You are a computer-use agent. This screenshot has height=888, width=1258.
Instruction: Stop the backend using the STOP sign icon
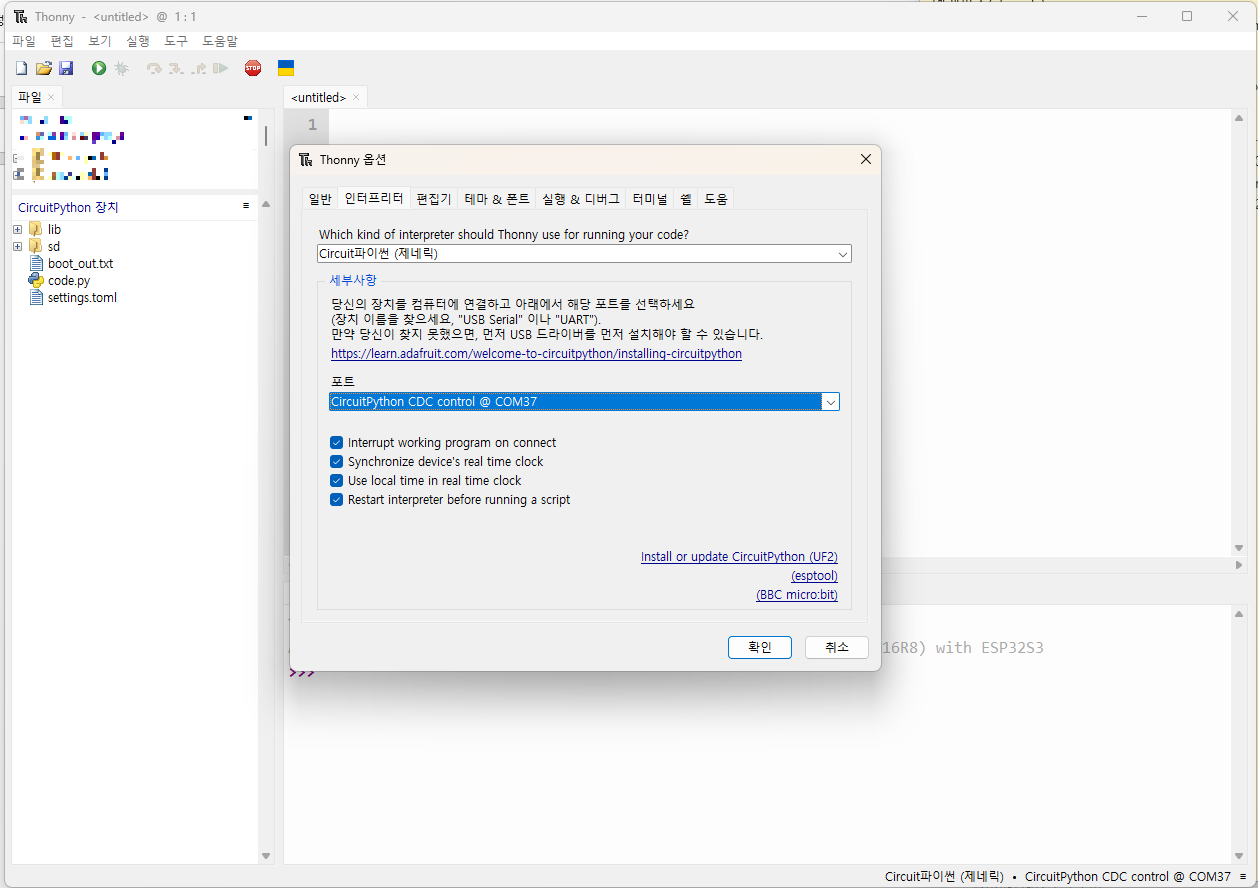(252, 67)
